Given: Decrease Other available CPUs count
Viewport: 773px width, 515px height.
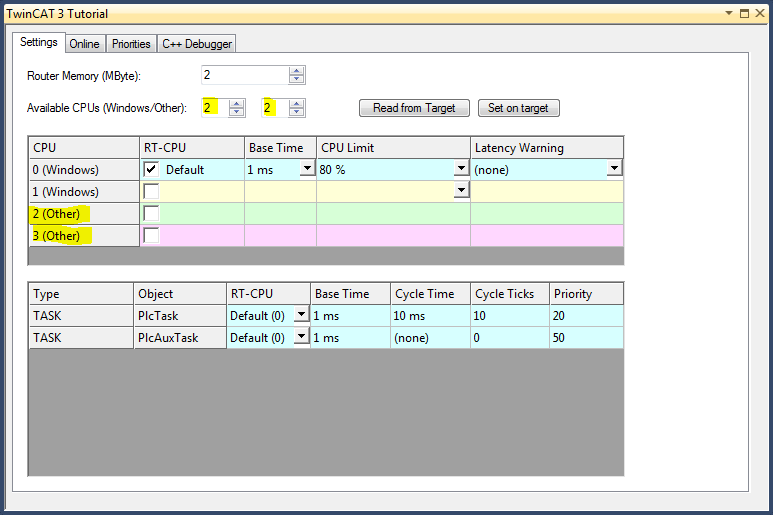Looking at the screenshot, I should pos(296,112).
